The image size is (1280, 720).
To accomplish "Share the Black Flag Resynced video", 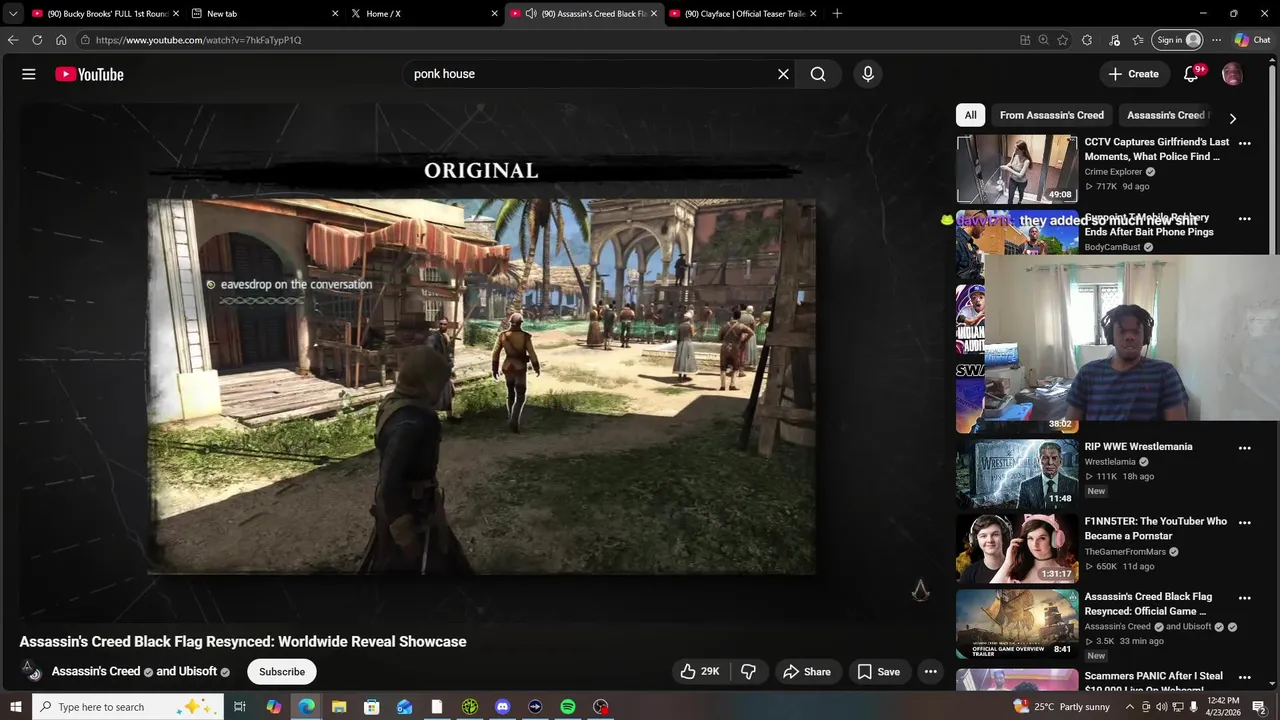I will pos(806,672).
